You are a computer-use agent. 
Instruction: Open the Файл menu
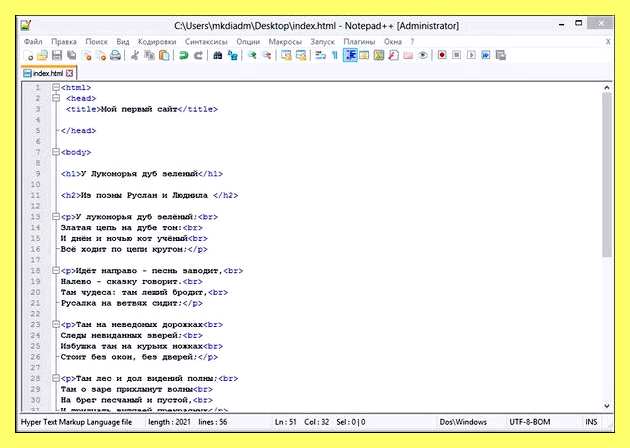(33, 42)
